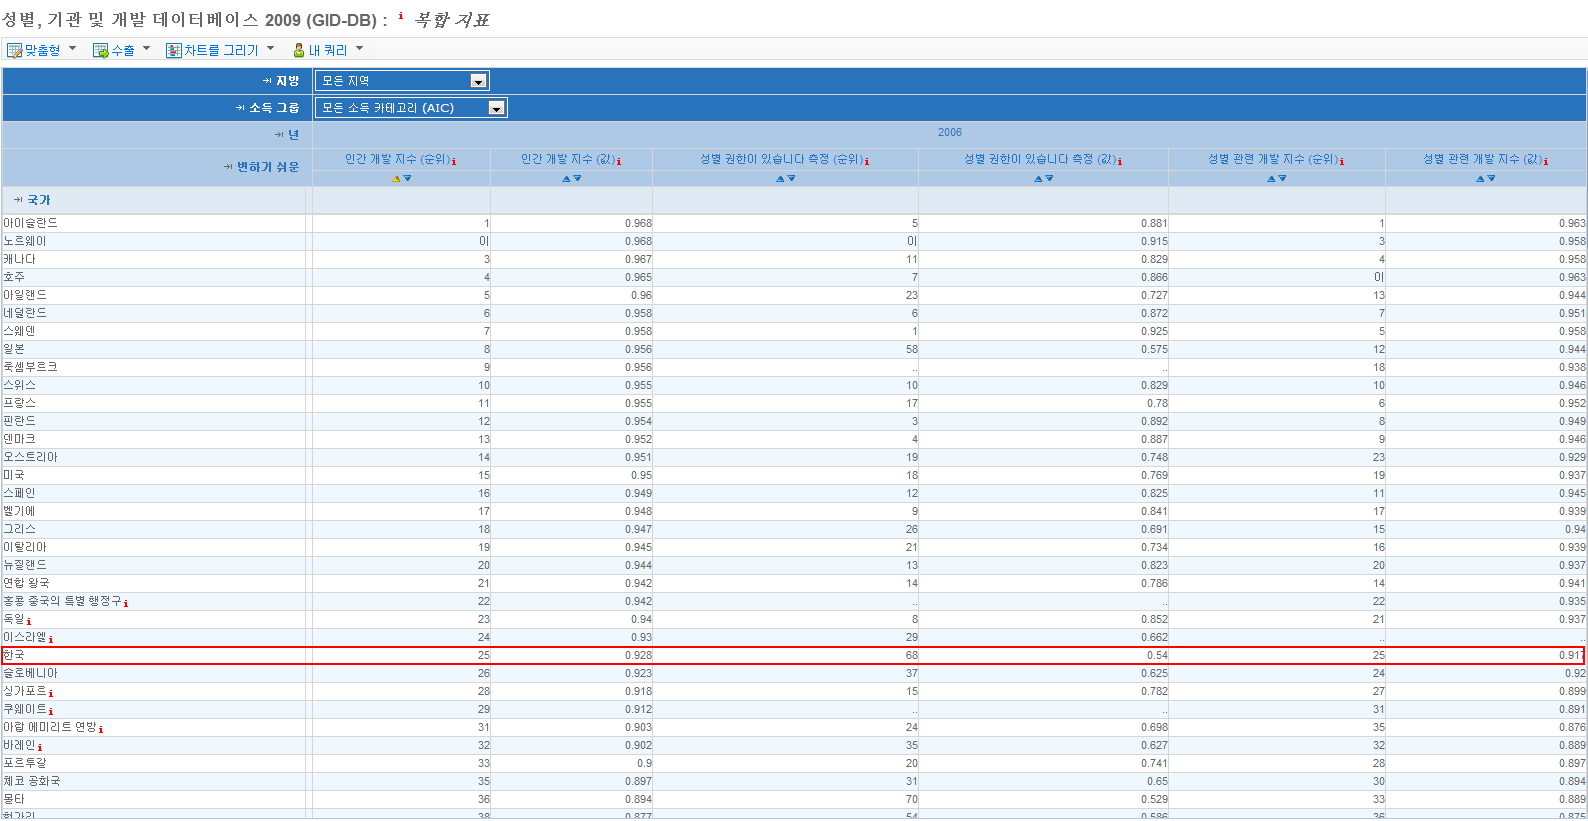The width and height of the screenshot is (1588, 821).
Task: Open info icon next to 쿠웨이트
Action: pos(51,711)
